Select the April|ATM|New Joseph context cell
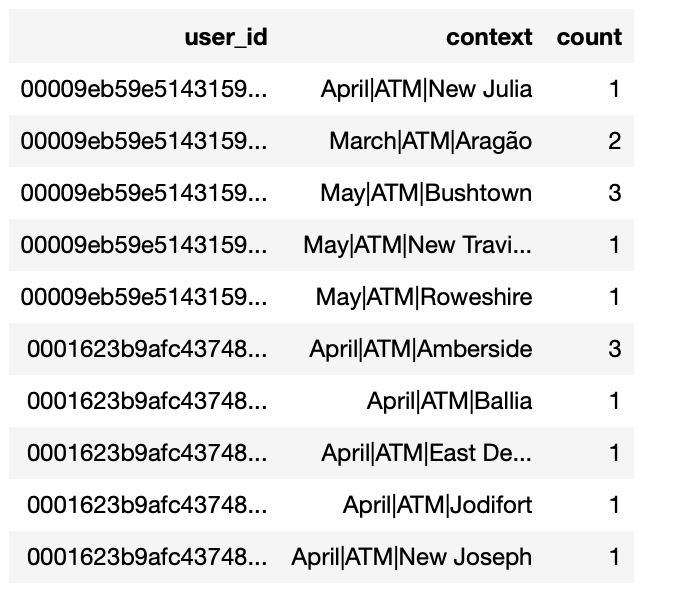 tap(411, 557)
